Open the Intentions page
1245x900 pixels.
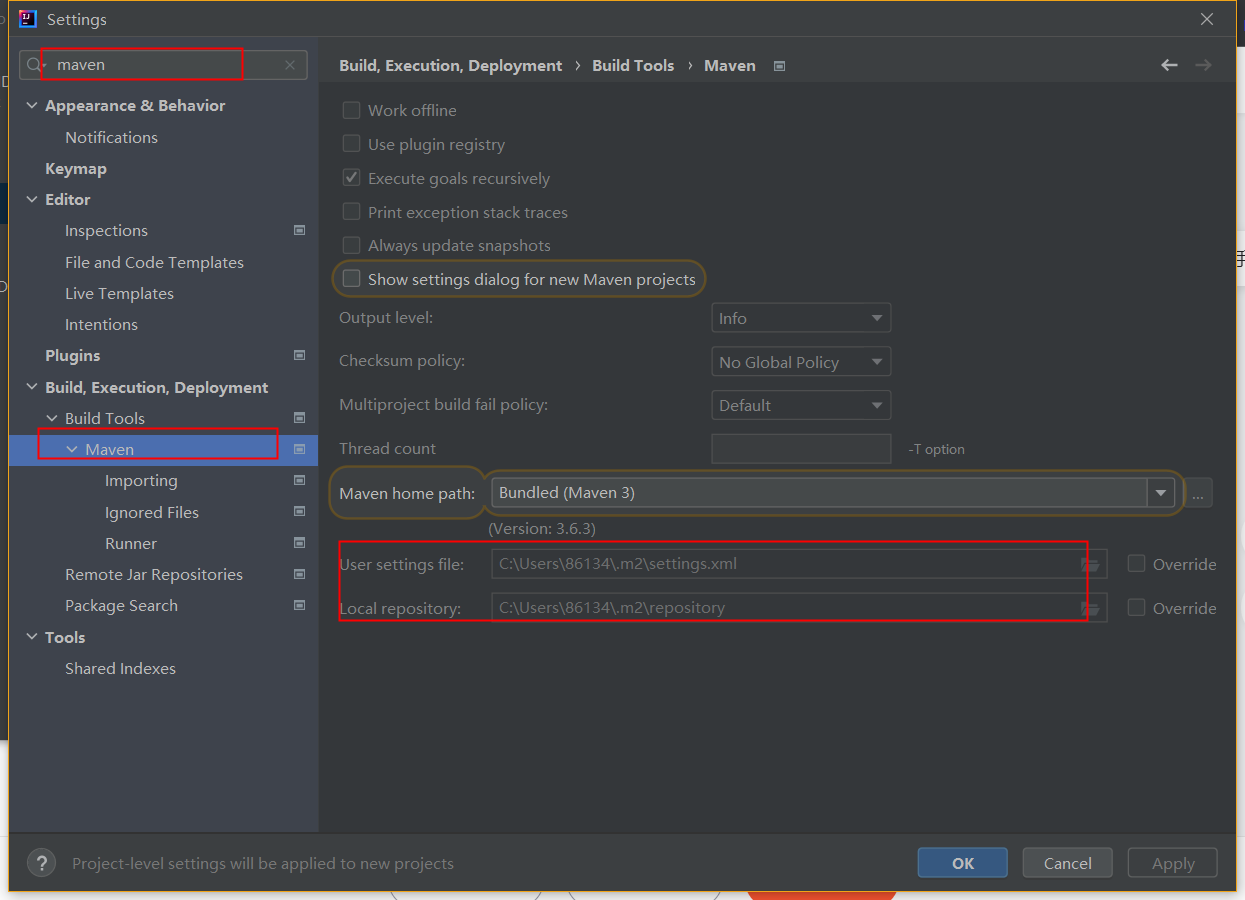101,324
